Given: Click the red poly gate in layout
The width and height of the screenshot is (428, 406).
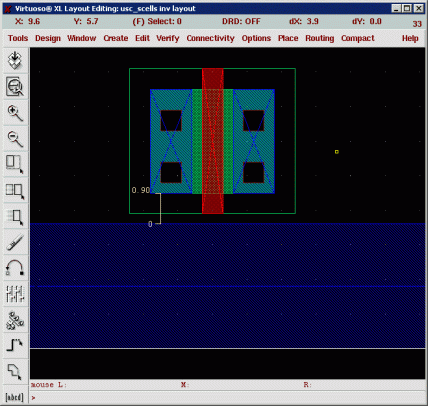Looking at the screenshot, I should [x=213, y=141].
